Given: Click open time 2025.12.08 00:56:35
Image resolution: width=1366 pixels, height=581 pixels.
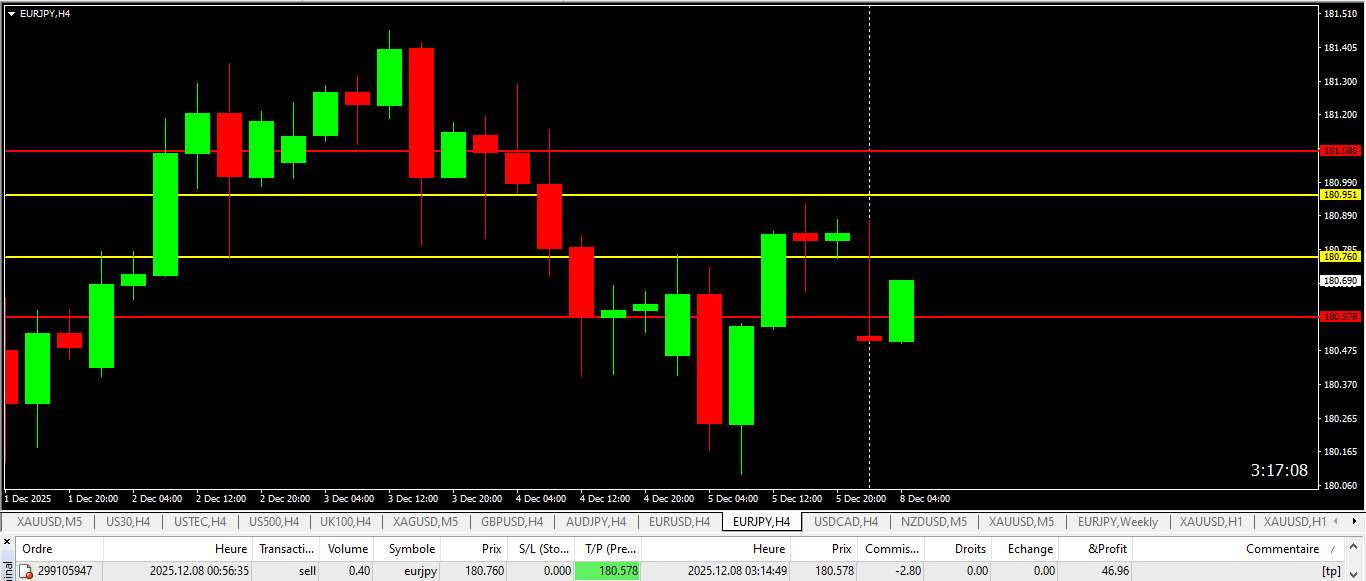Looking at the screenshot, I should pyautogui.click(x=199, y=571).
